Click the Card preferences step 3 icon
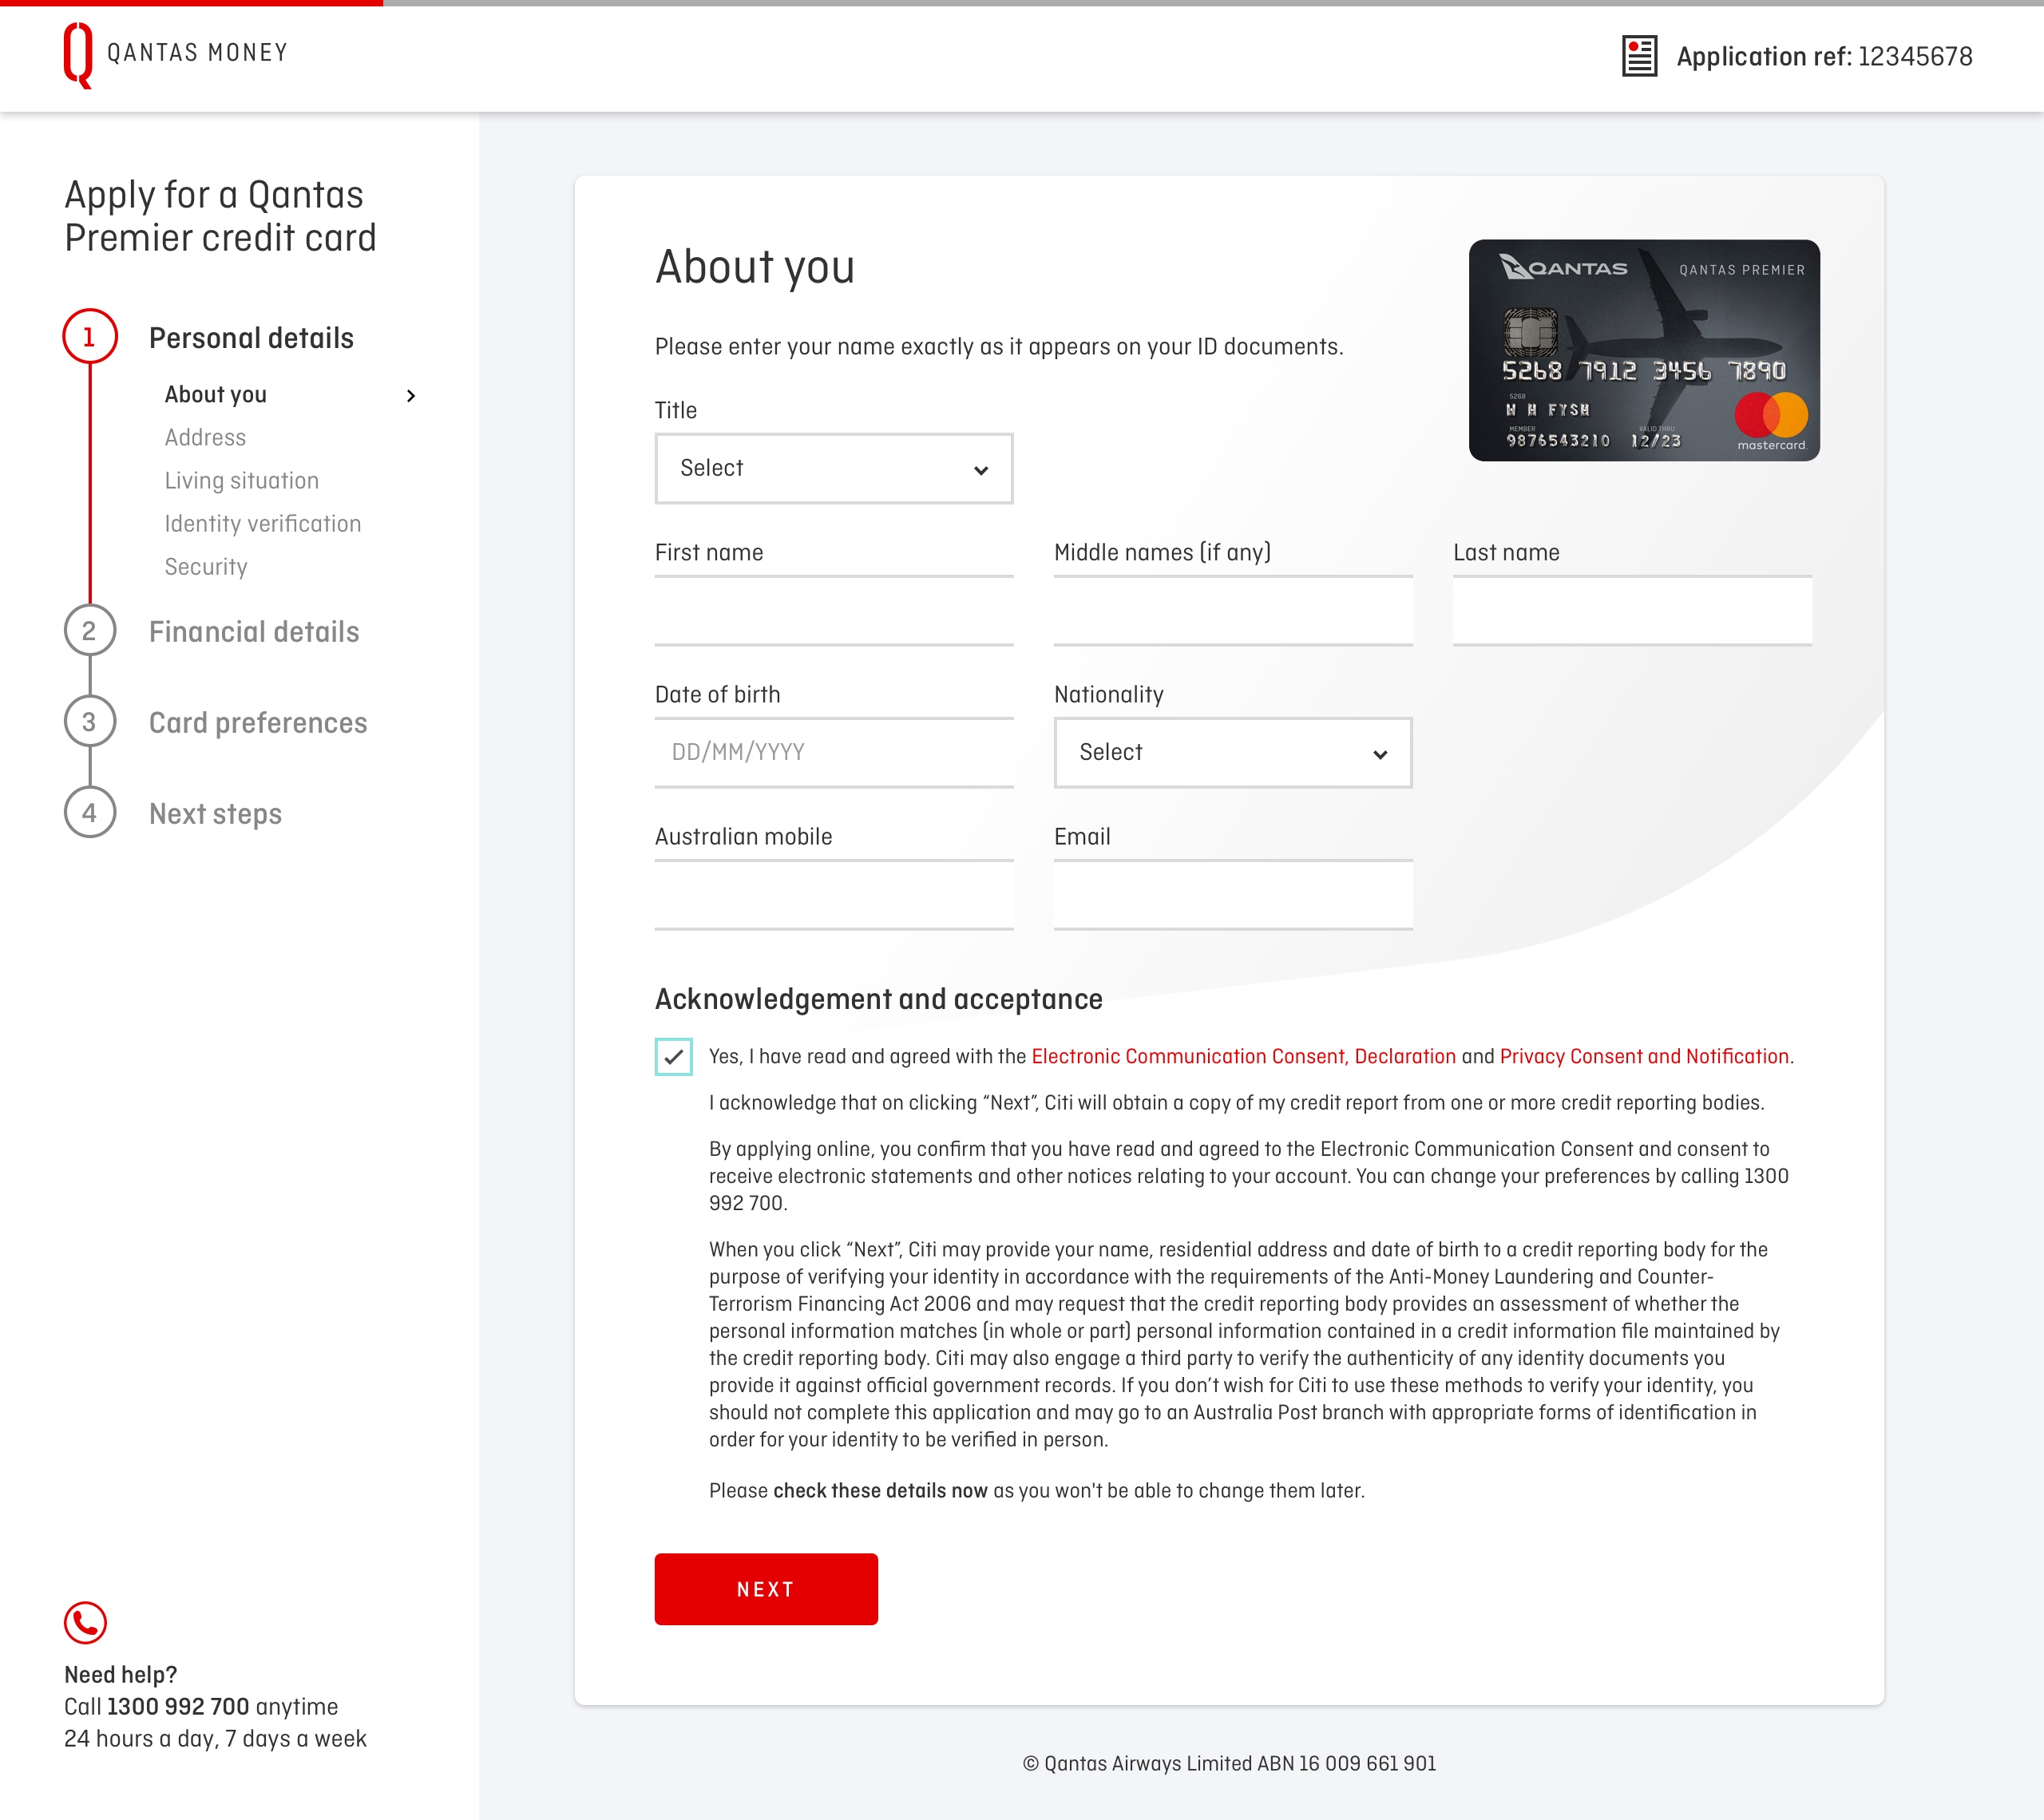Image resolution: width=2044 pixels, height=1820 pixels. coord(89,724)
